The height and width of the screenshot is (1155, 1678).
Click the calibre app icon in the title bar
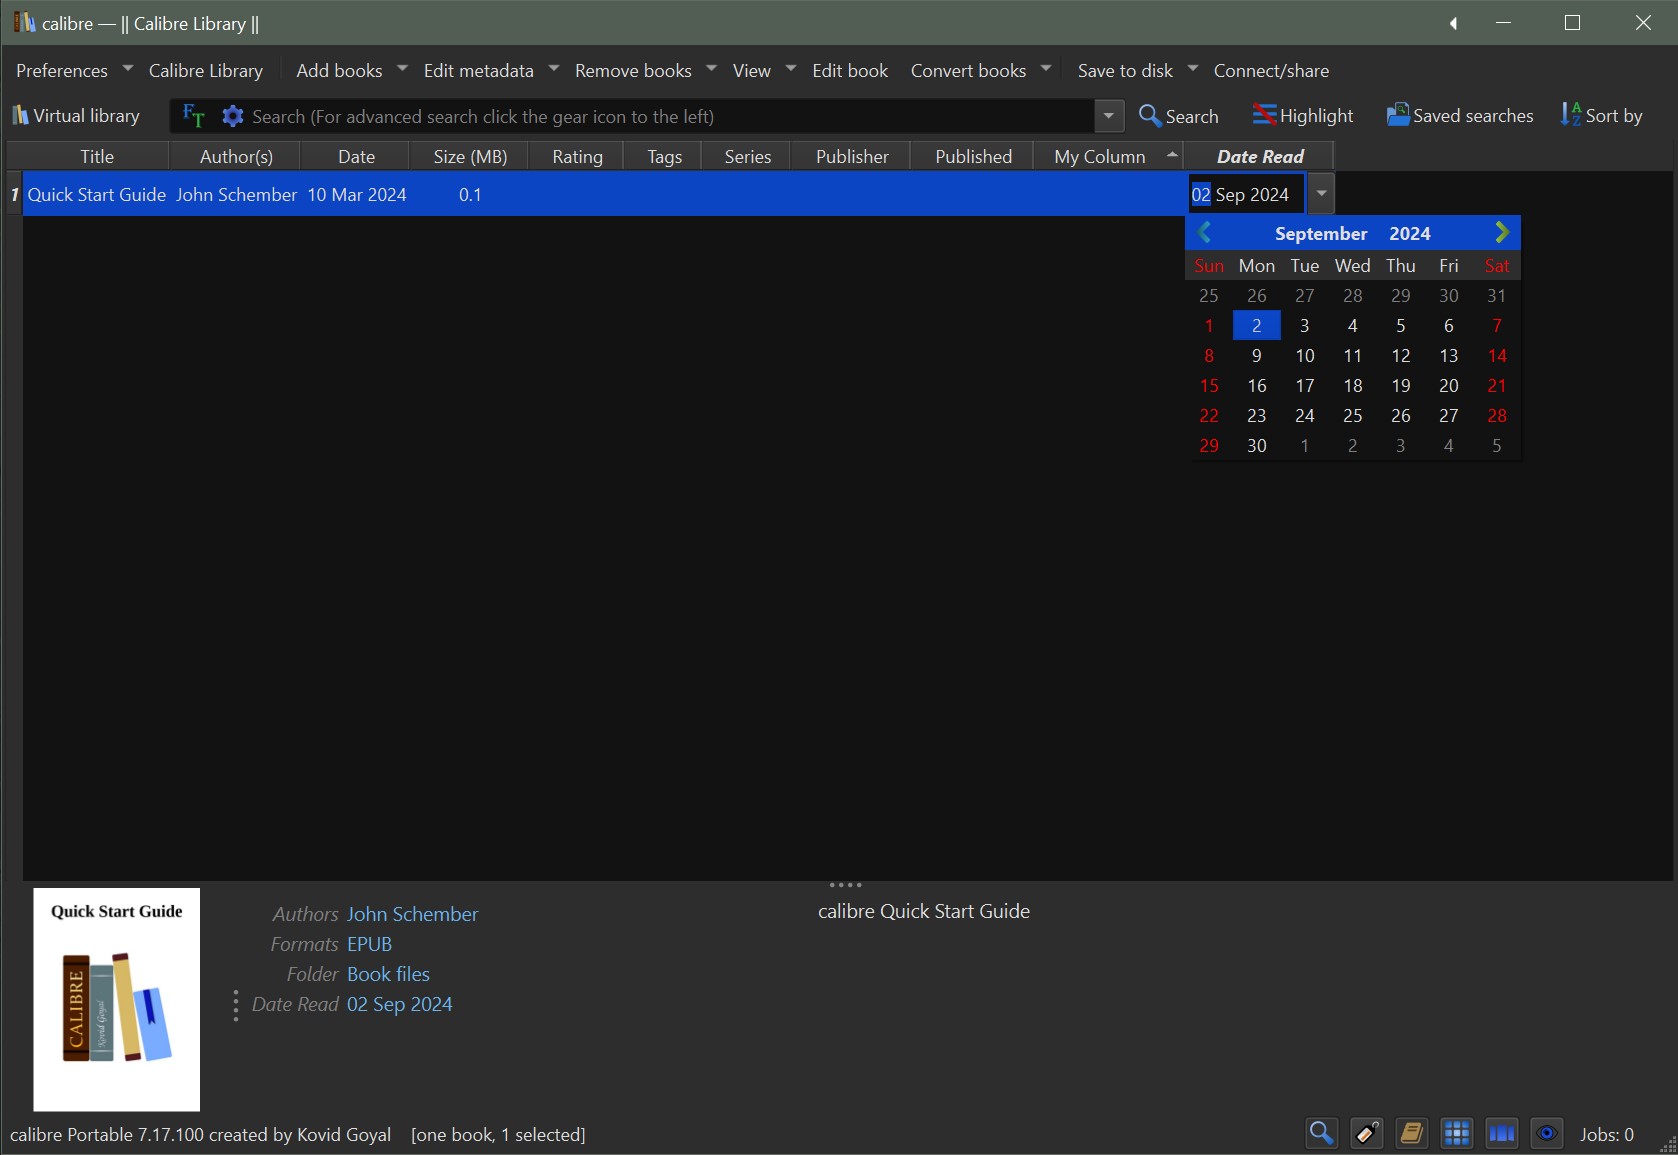pos(24,22)
